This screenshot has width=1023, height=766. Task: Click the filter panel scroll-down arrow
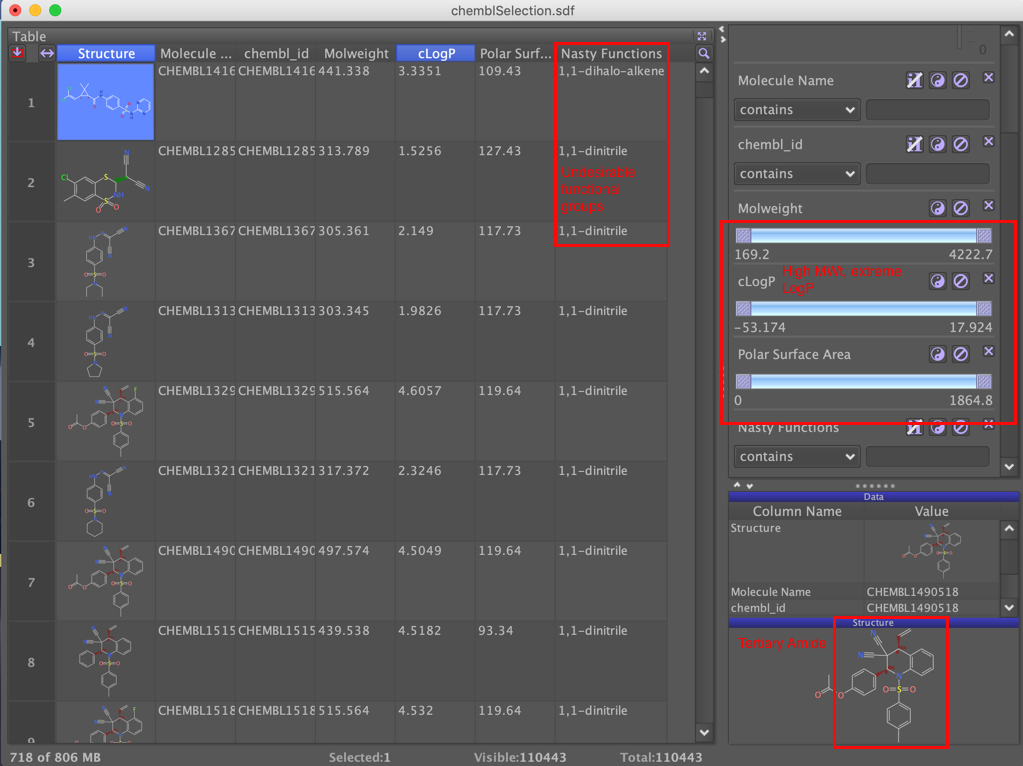coord(1009,467)
